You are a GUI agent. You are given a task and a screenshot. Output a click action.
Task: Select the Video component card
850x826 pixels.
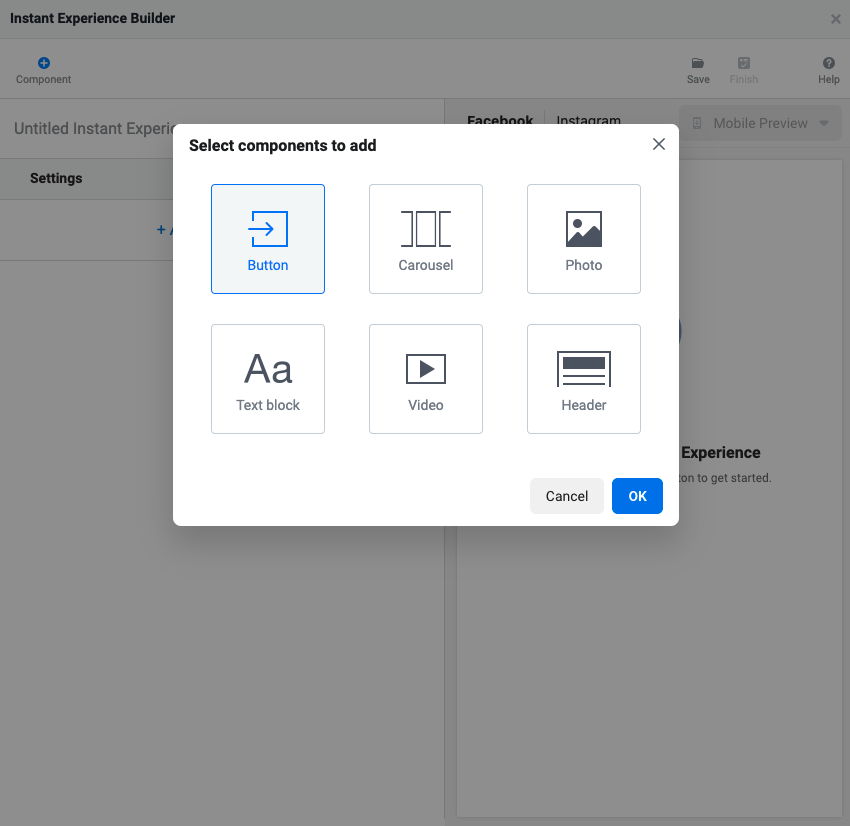click(x=426, y=379)
